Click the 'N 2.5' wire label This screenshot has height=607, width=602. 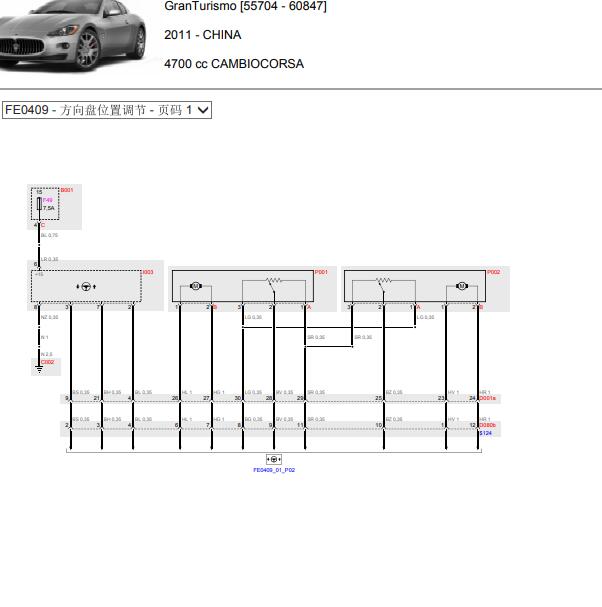point(46,355)
